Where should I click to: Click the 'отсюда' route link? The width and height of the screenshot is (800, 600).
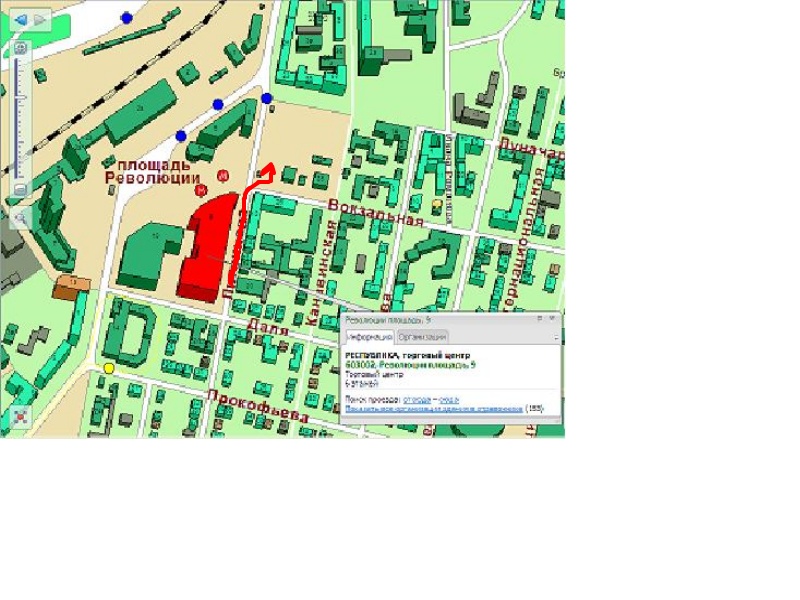coord(416,399)
